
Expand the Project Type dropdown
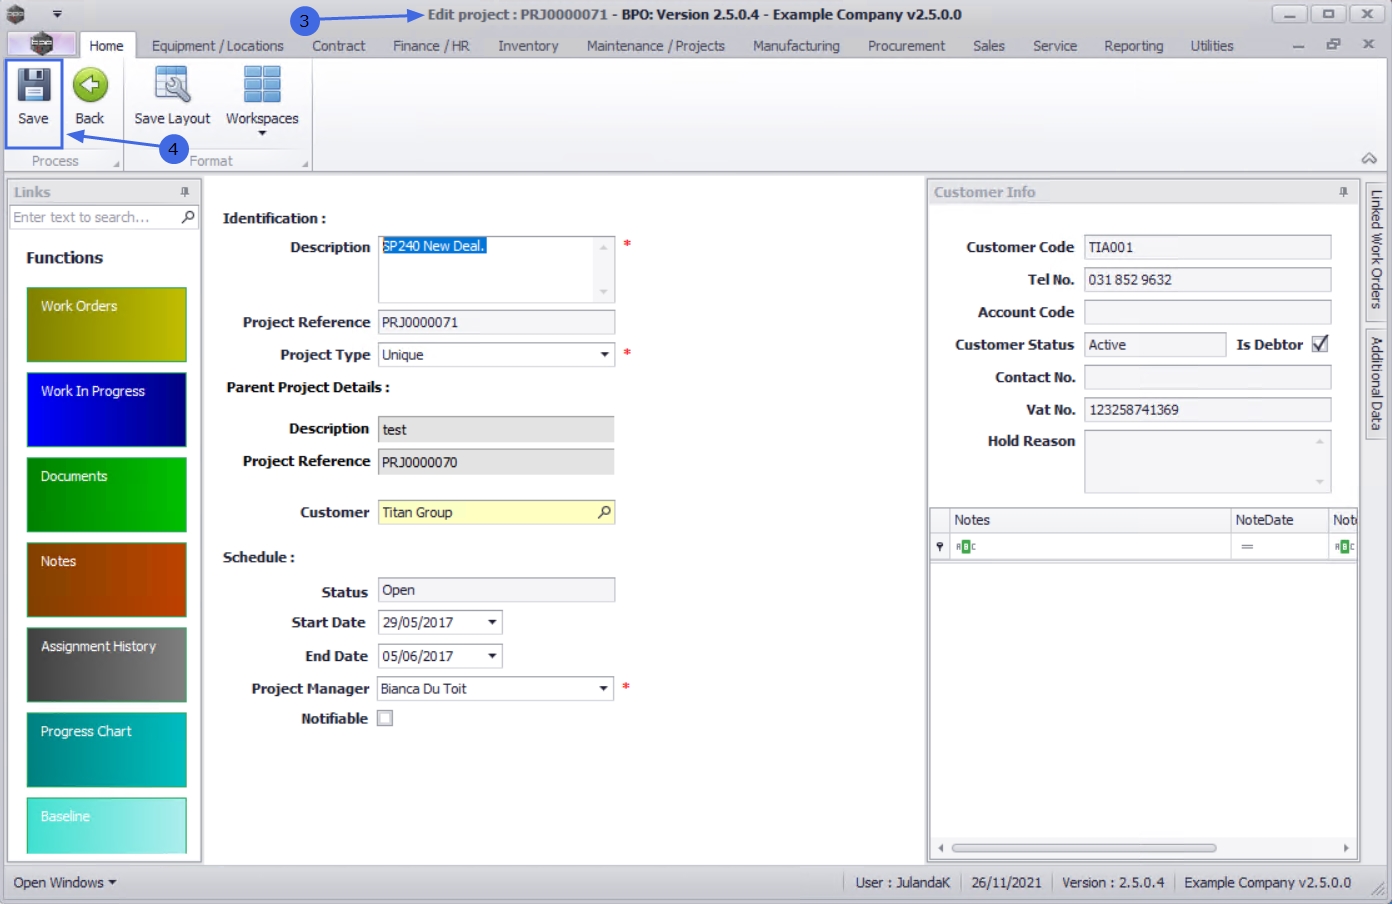click(604, 355)
